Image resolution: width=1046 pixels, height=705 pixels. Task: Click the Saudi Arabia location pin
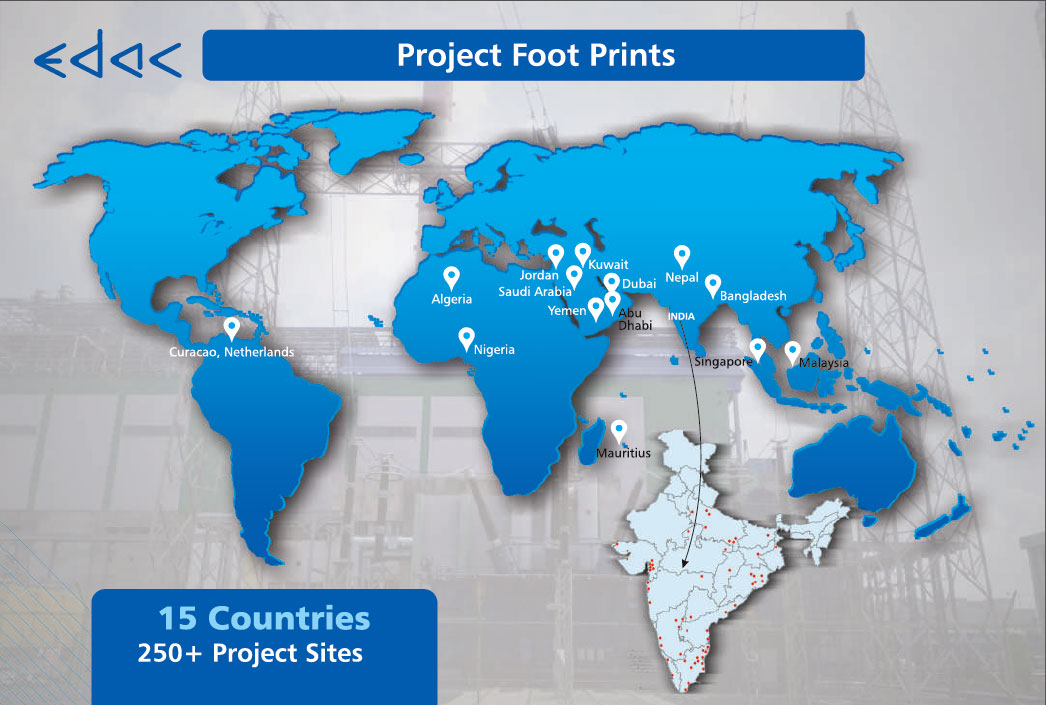click(574, 277)
